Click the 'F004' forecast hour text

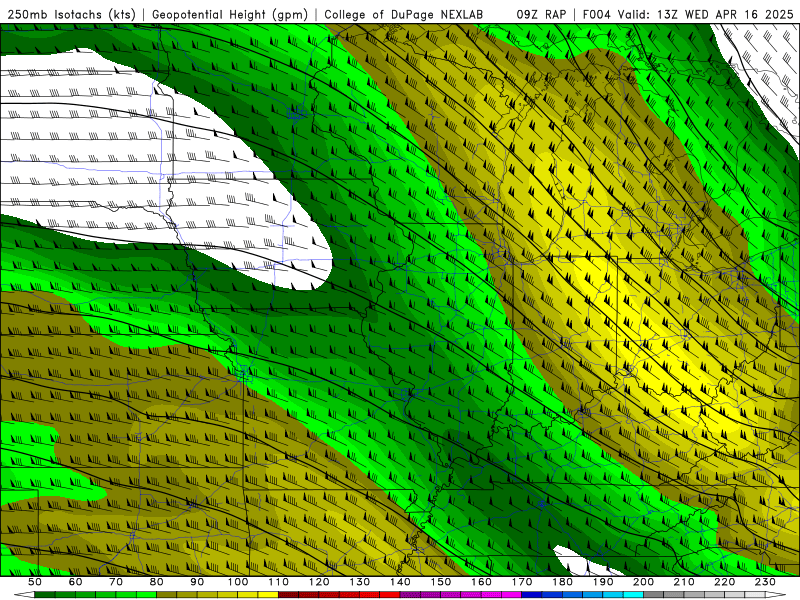[x=597, y=15]
